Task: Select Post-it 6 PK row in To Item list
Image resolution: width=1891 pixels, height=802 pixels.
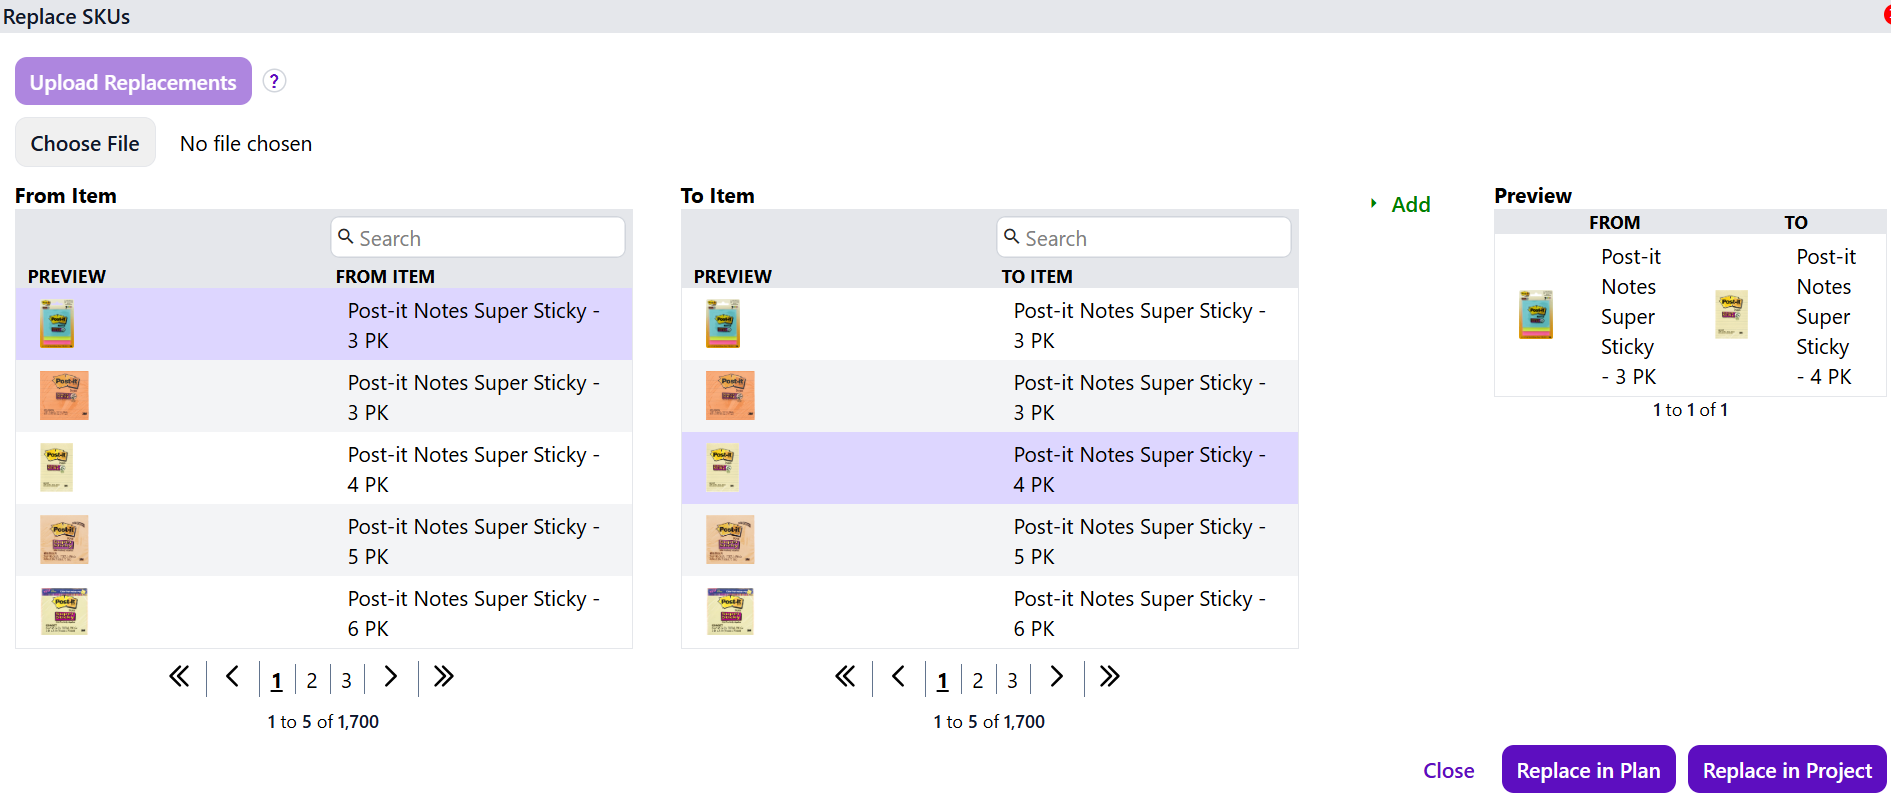Action: tap(1139, 613)
